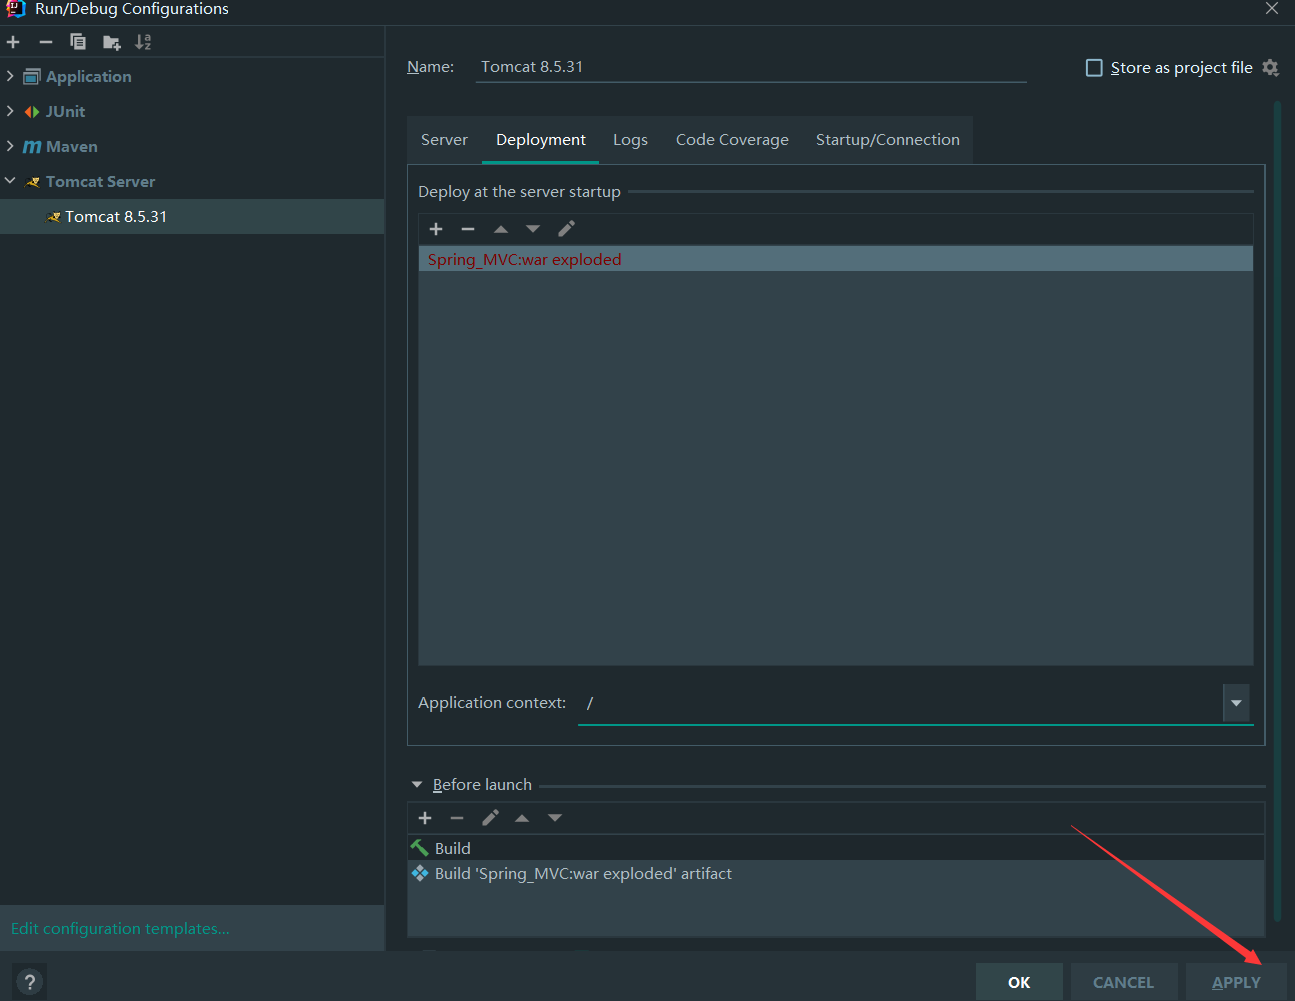This screenshot has height=1001, width=1295.
Task: Click the APPLY button
Action: (x=1236, y=982)
